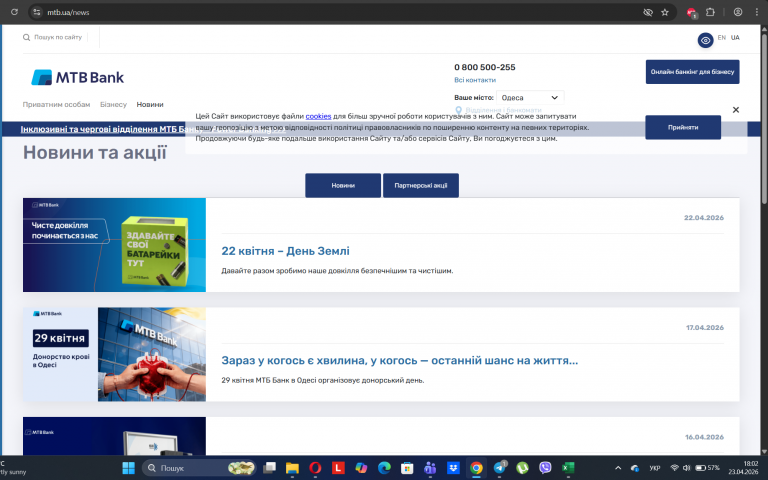Switch site language to UA
Image resolution: width=768 pixels, height=480 pixels.
pyautogui.click(x=735, y=38)
